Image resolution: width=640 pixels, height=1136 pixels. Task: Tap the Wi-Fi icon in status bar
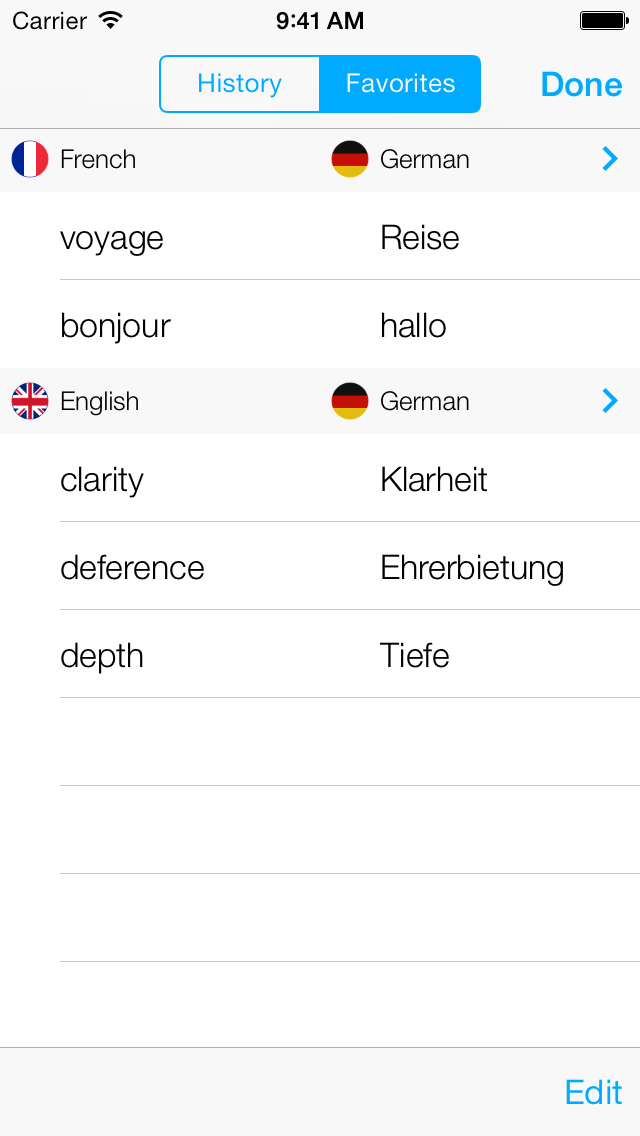point(111,20)
